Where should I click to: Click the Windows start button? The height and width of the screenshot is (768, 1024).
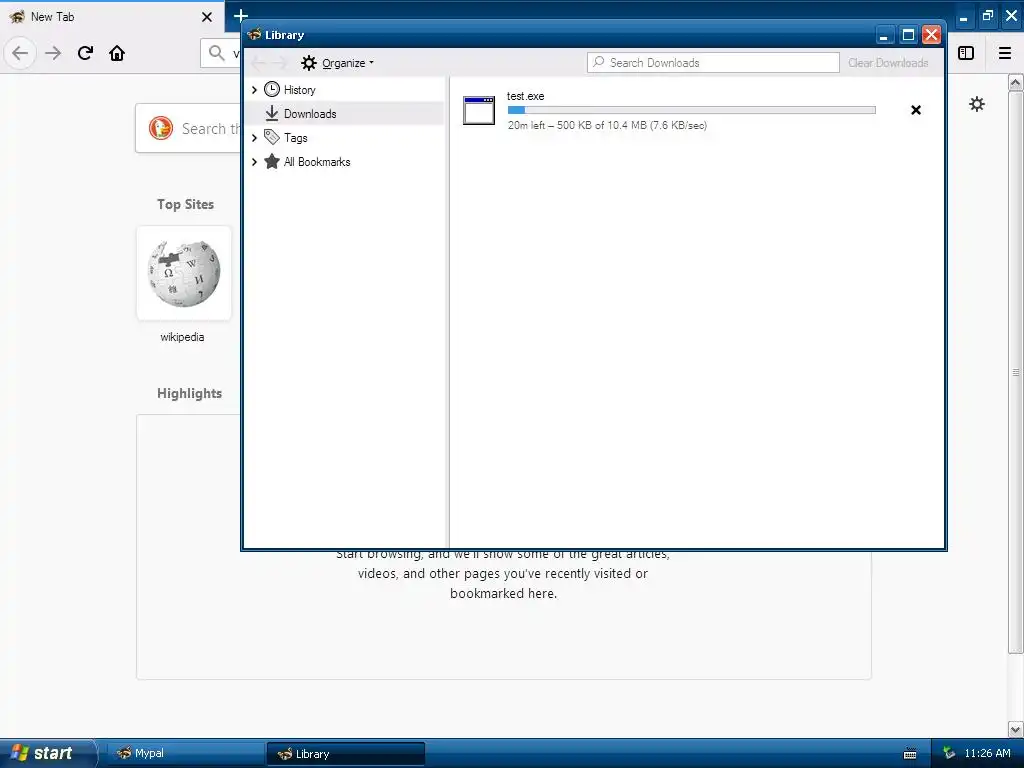click(47, 753)
